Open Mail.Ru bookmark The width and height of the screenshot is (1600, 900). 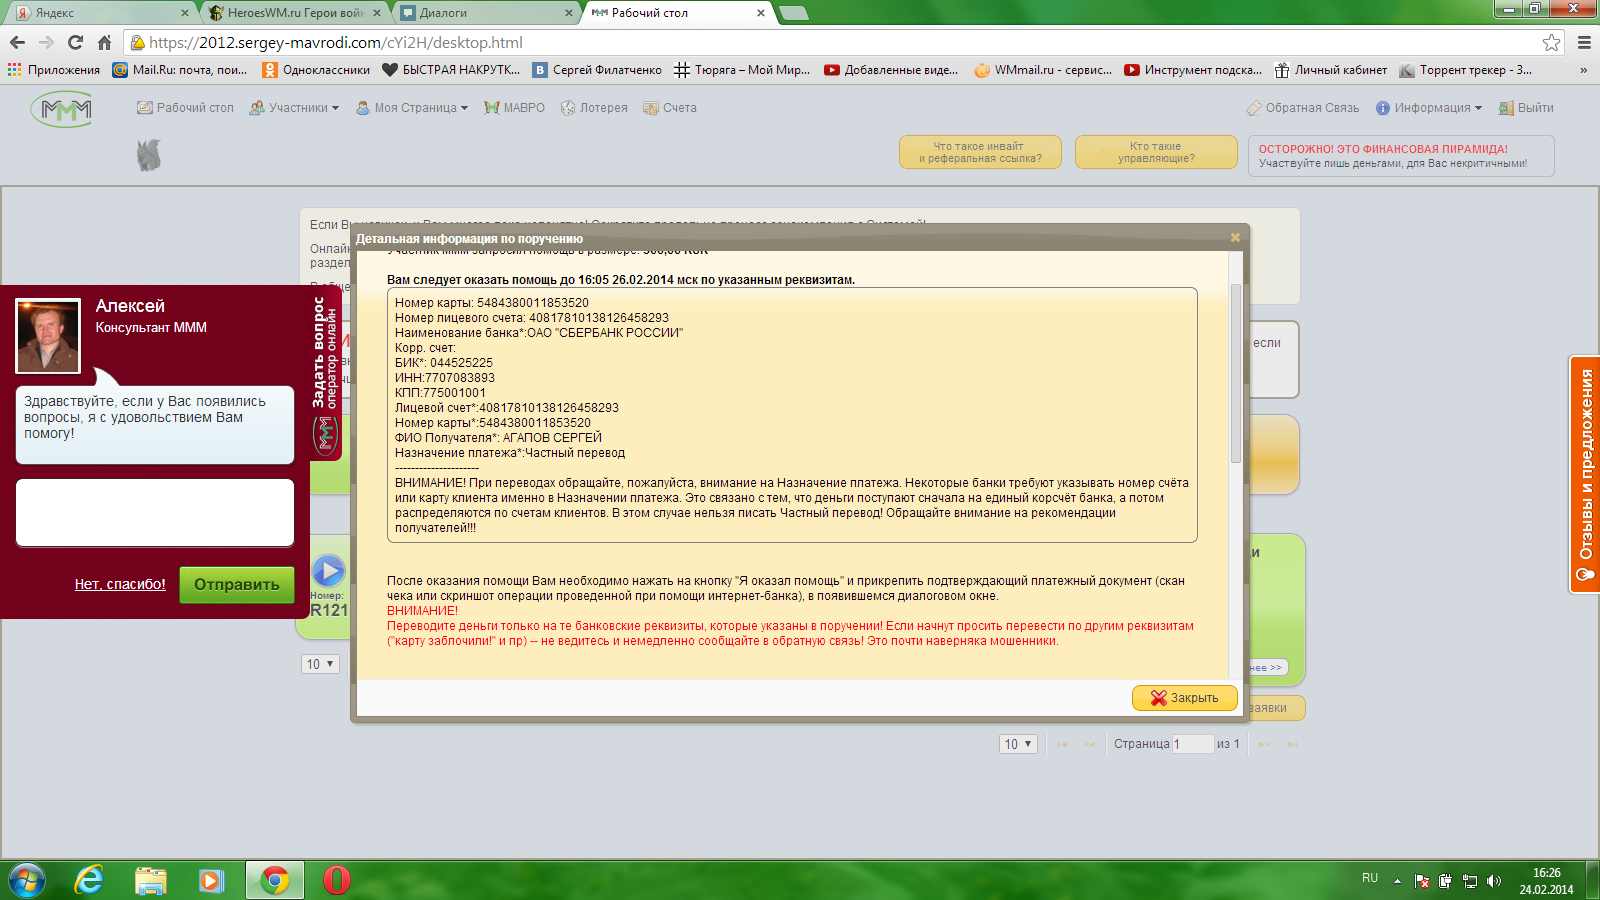click(x=180, y=70)
